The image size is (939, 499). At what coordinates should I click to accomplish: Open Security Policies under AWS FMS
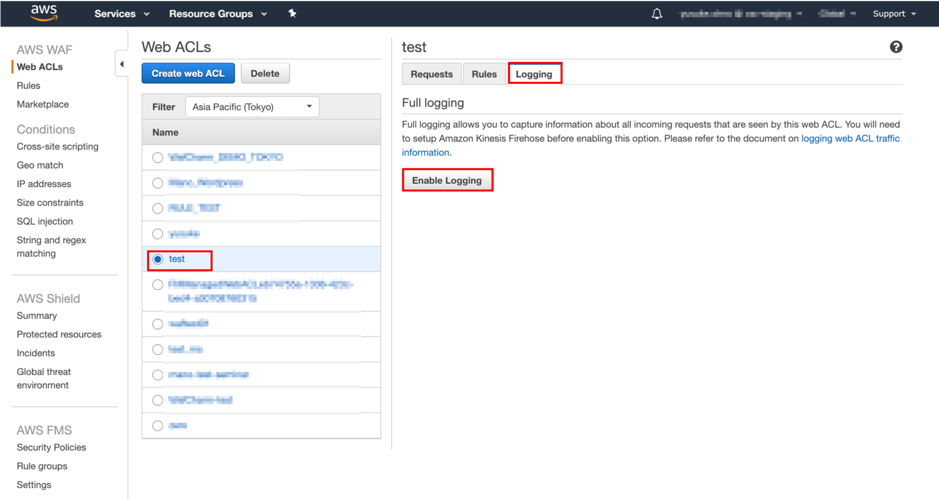(x=51, y=447)
